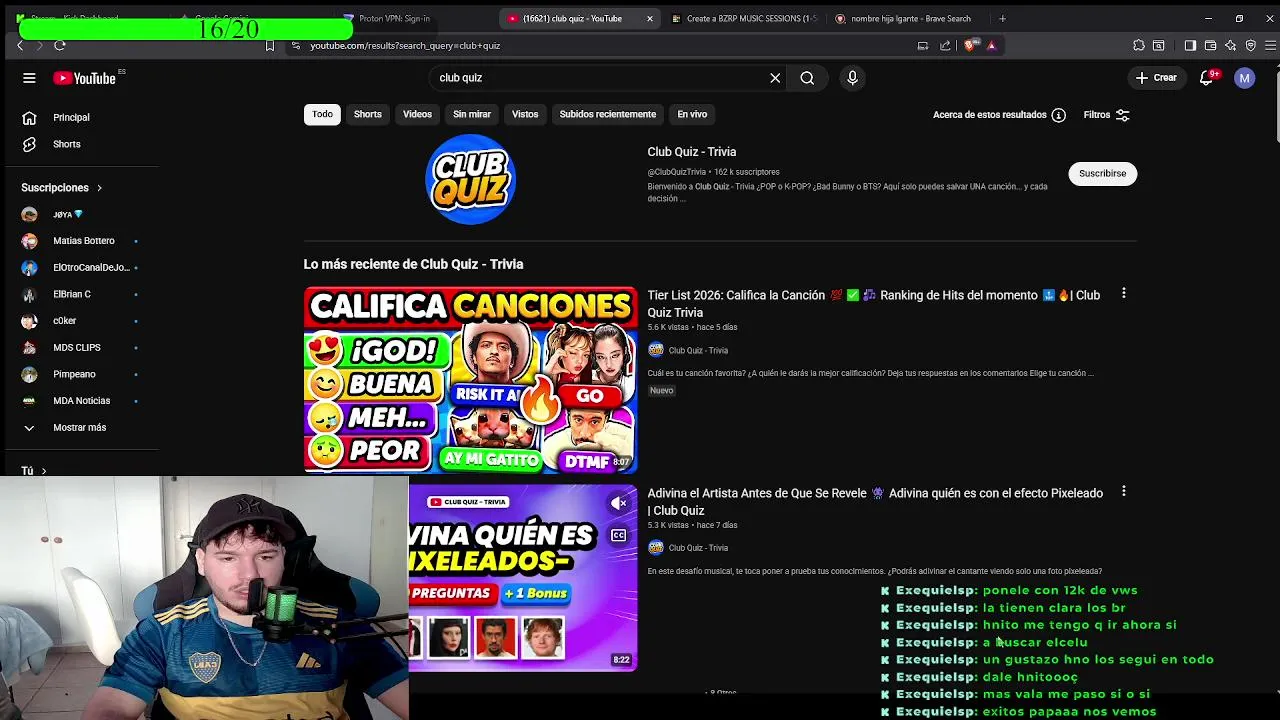Play the Califica Canciones thumbnail
The height and width of the screenshot is (720, 1280).
(470, 379)
